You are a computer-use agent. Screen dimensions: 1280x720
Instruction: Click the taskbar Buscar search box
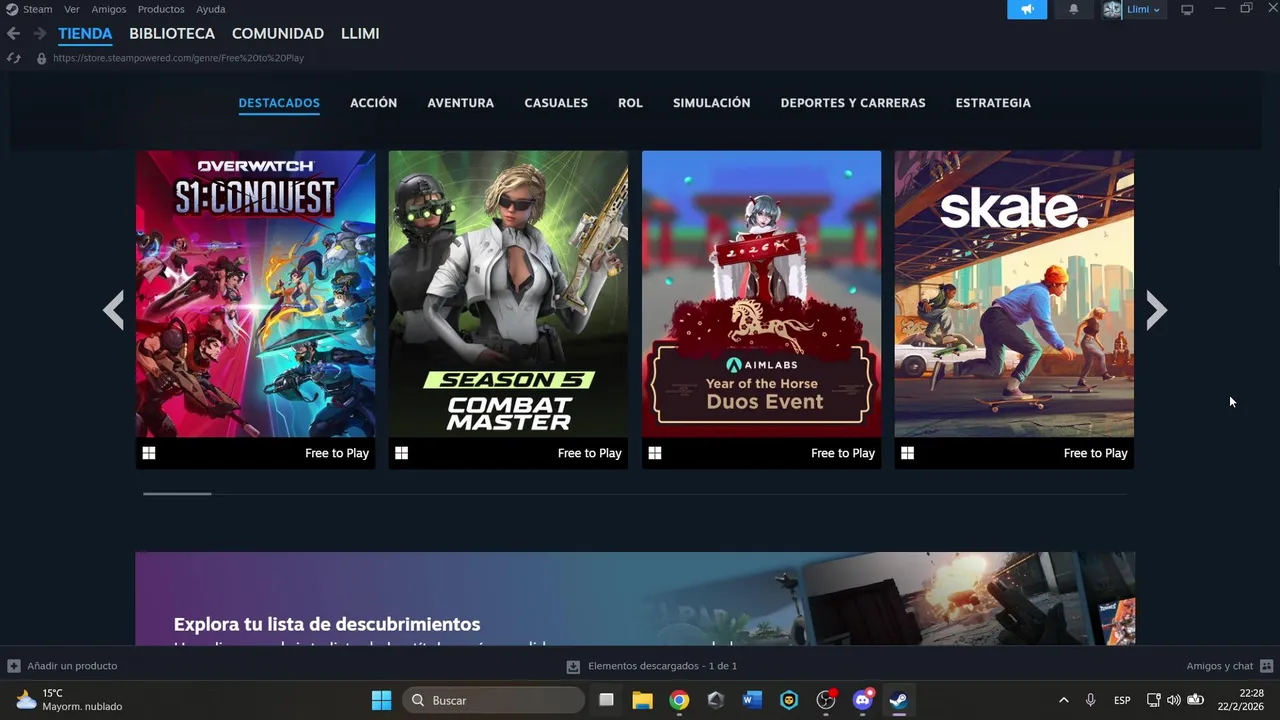(493, 700)
